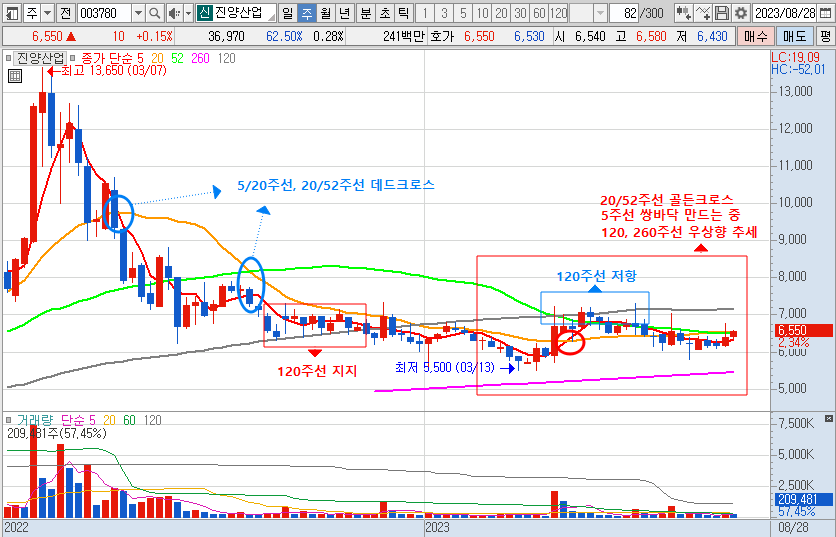Click the green 52 moving average legend
Viewport: 836px width, 537px height.
[177, 58]
